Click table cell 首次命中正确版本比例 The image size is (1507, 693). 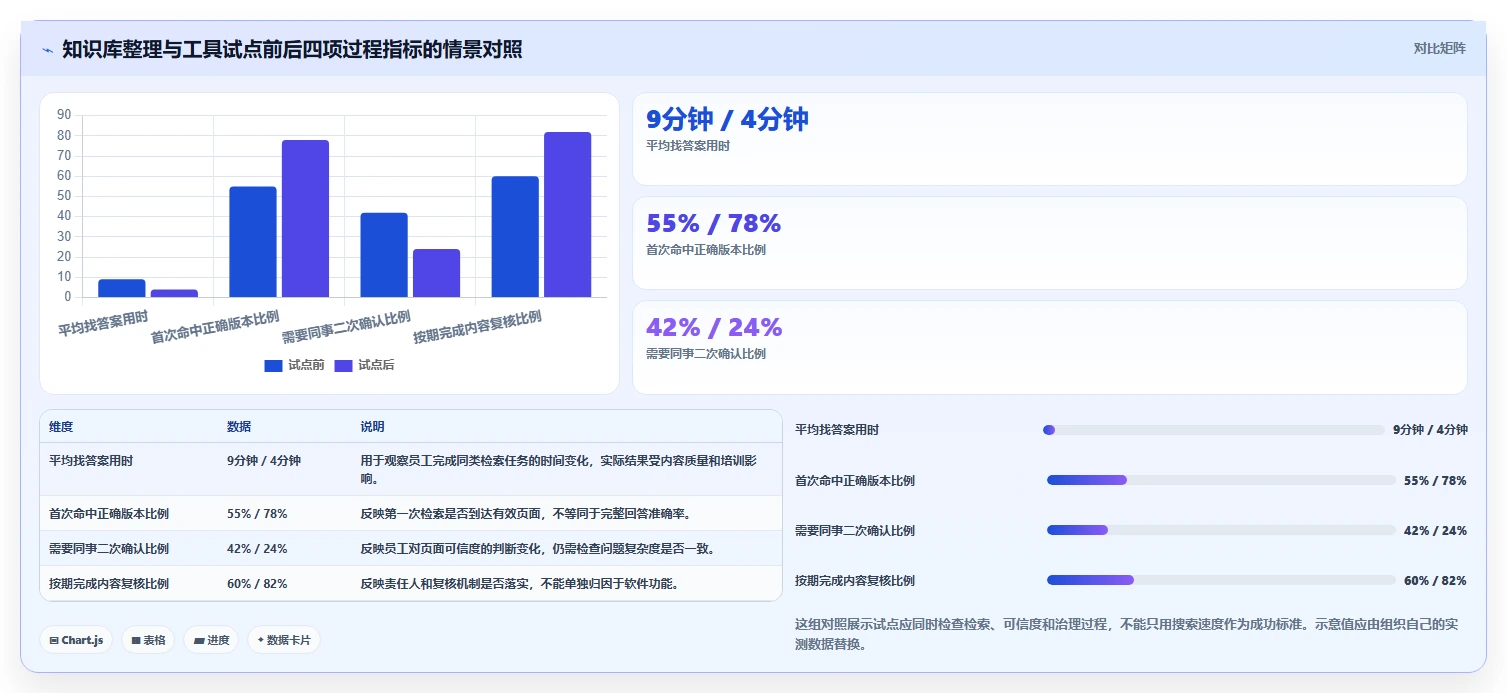[x=109, y=514]
